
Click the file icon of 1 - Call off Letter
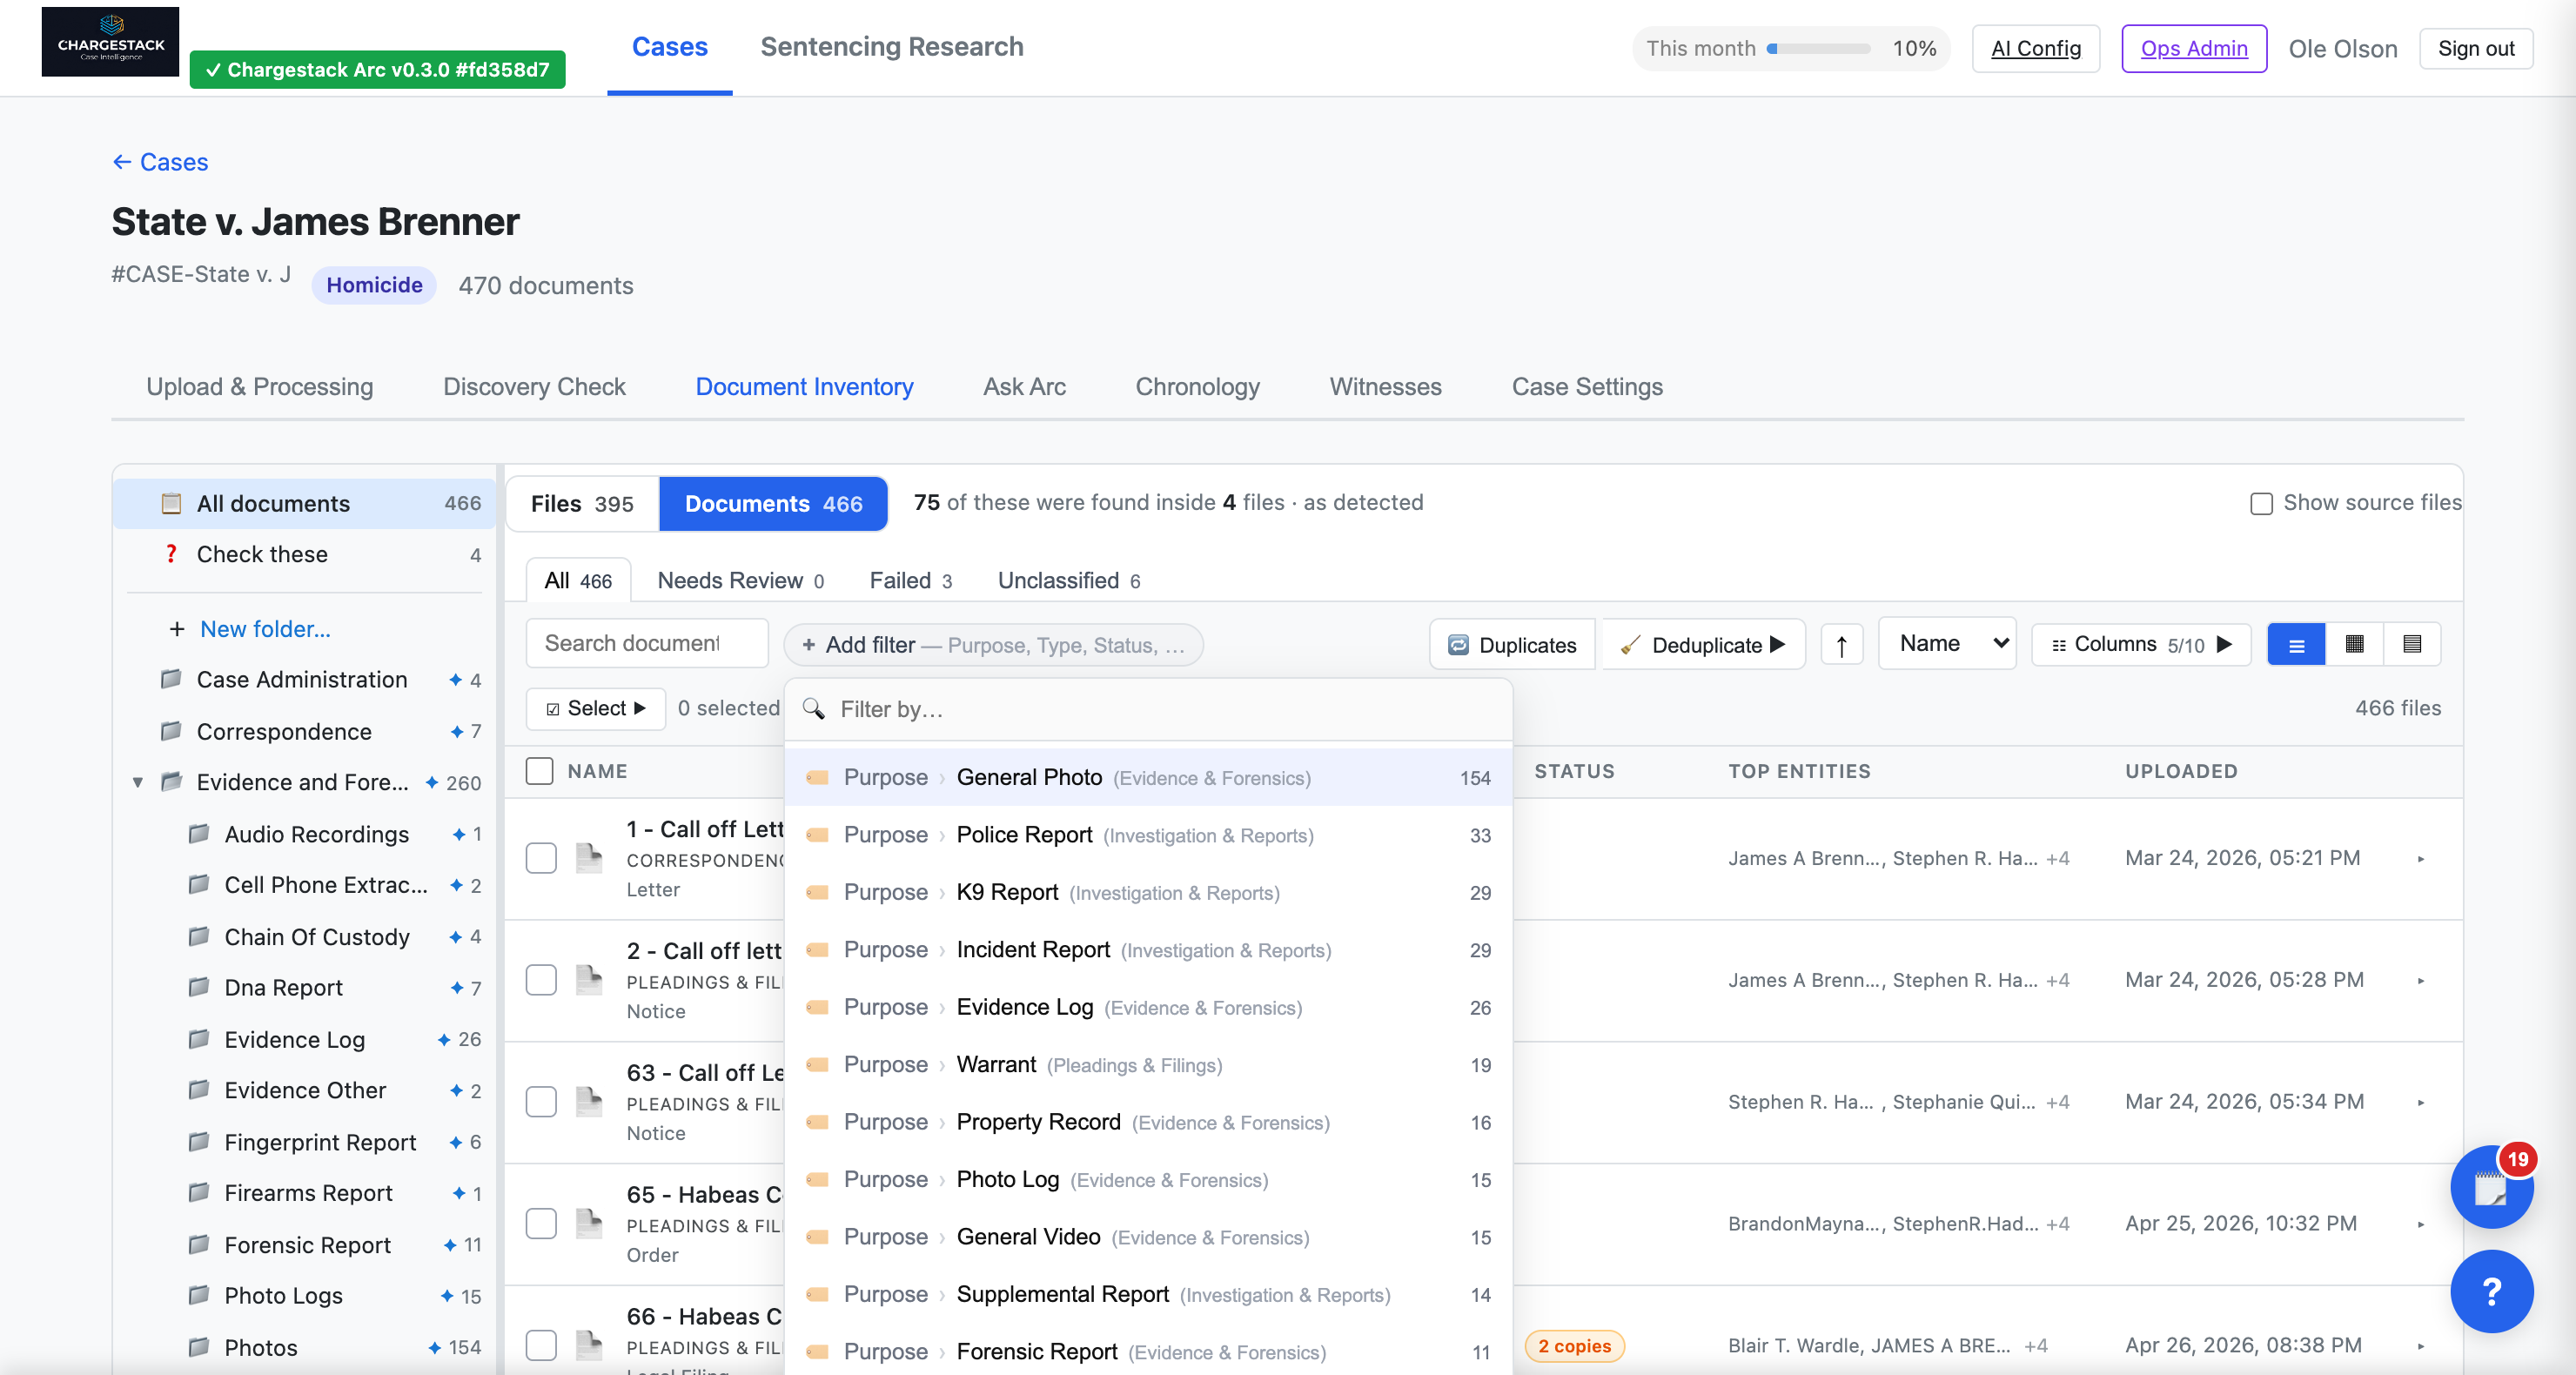pos(589,858)
